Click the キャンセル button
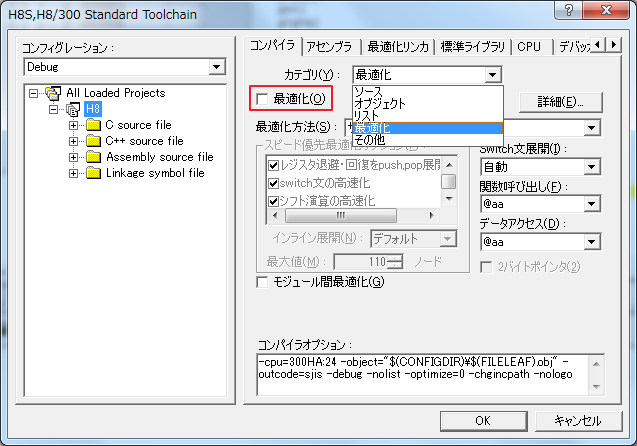This screenshot has width=637, height=446. point(577,421)
